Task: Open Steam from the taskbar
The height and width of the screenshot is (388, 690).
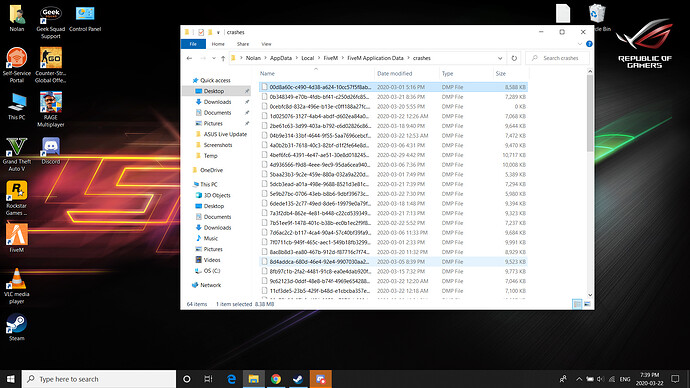Action: [298, 379]
